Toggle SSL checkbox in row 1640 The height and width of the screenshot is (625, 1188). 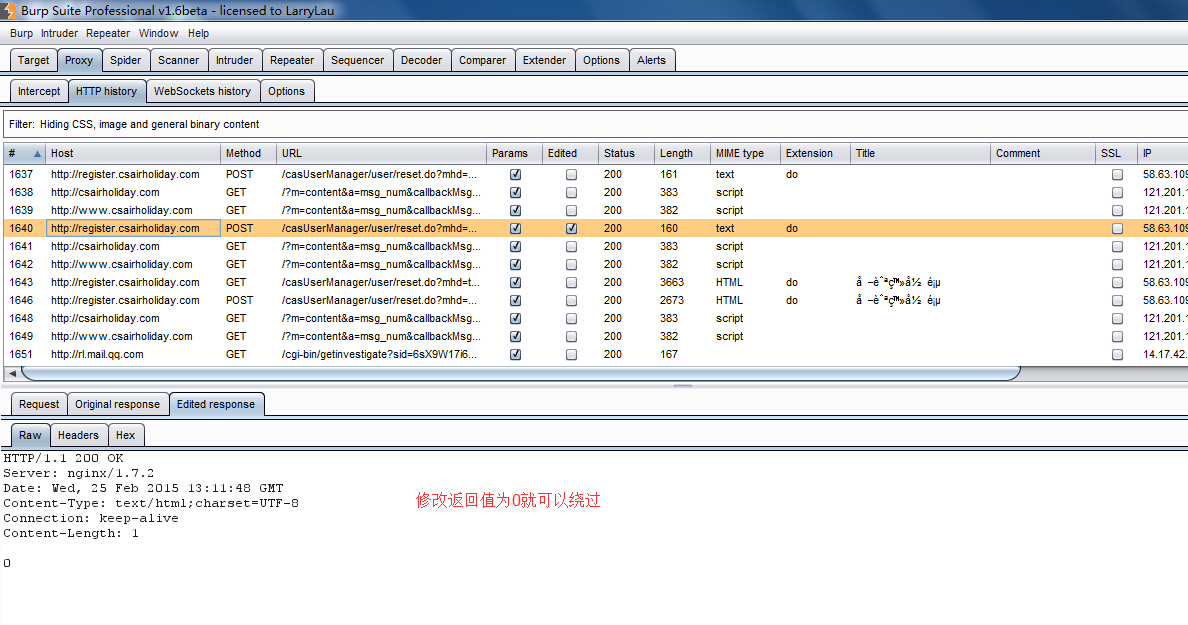1117,228
